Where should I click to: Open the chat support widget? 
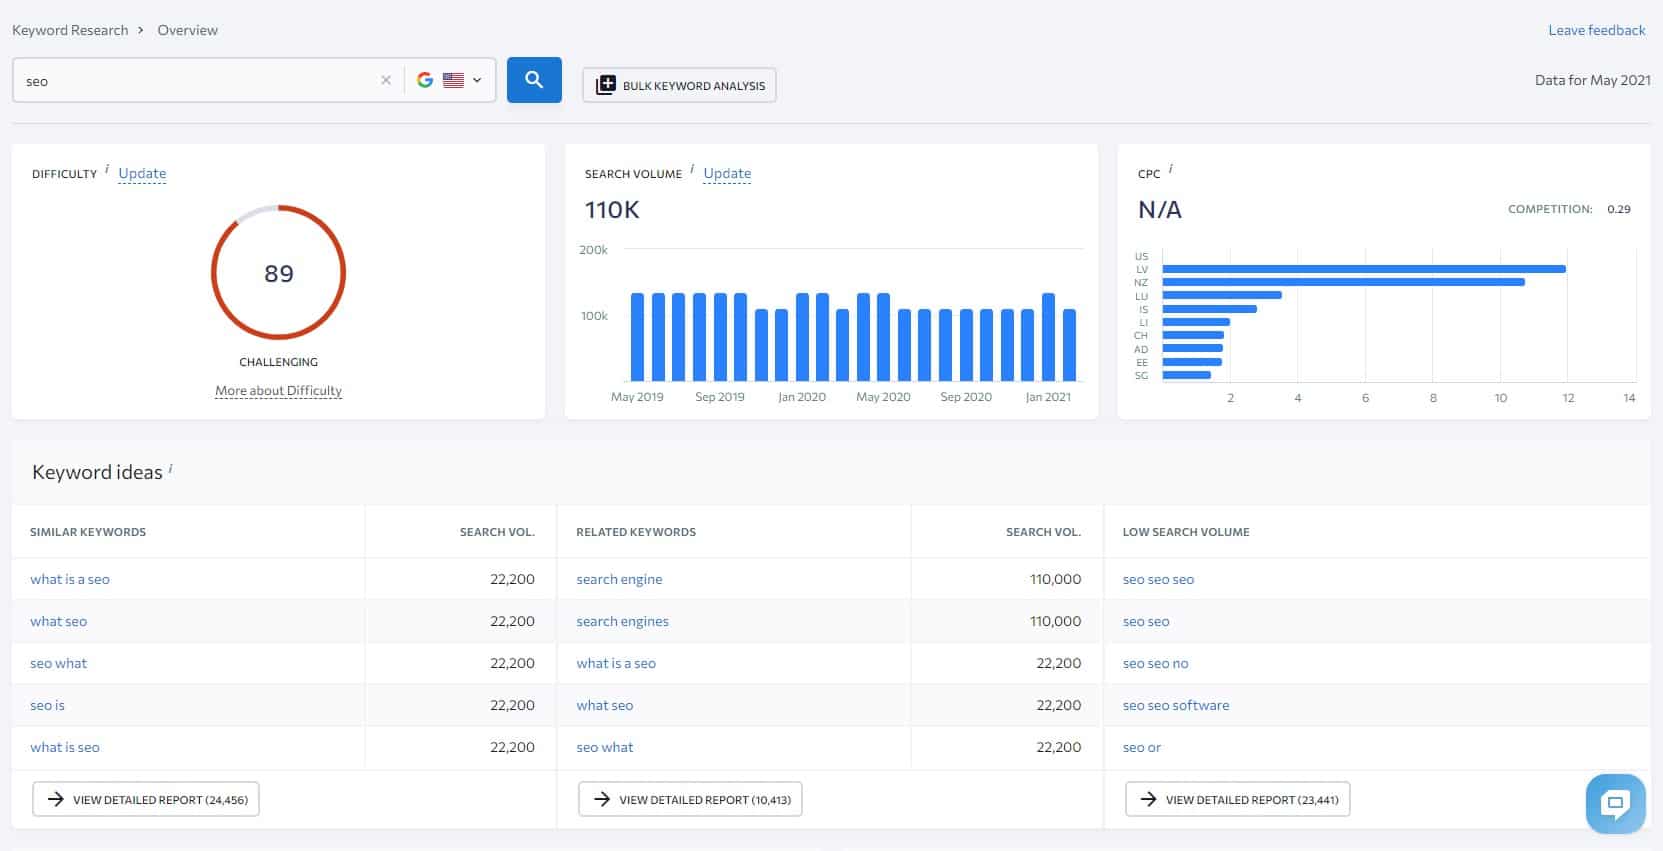click(1615, 803)
